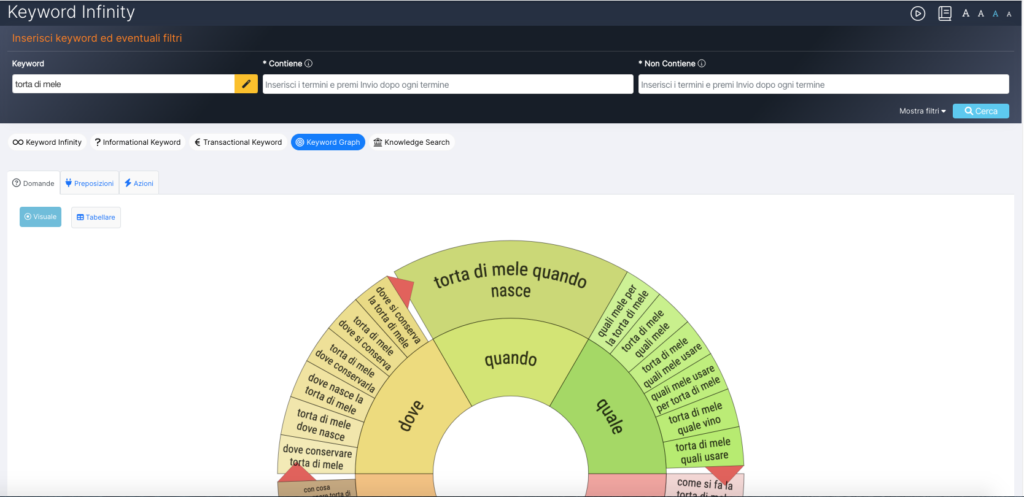This screenshot has height=497, width=1024.
Task: Select the highlighted blue font size A
Action: [995, 14]
